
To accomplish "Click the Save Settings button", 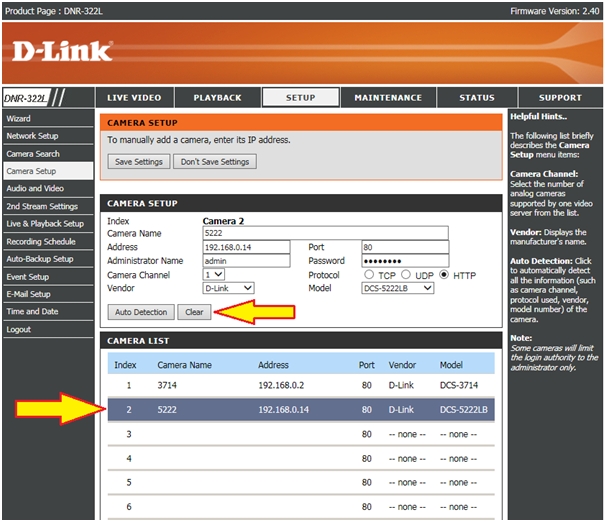I will tap(138, 161).
